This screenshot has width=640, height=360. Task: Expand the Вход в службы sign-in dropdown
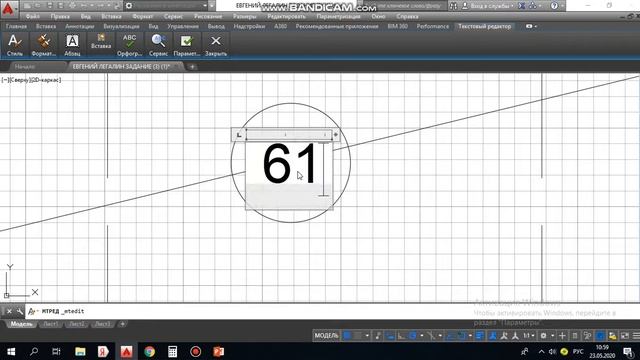click(x=512, y=6)
